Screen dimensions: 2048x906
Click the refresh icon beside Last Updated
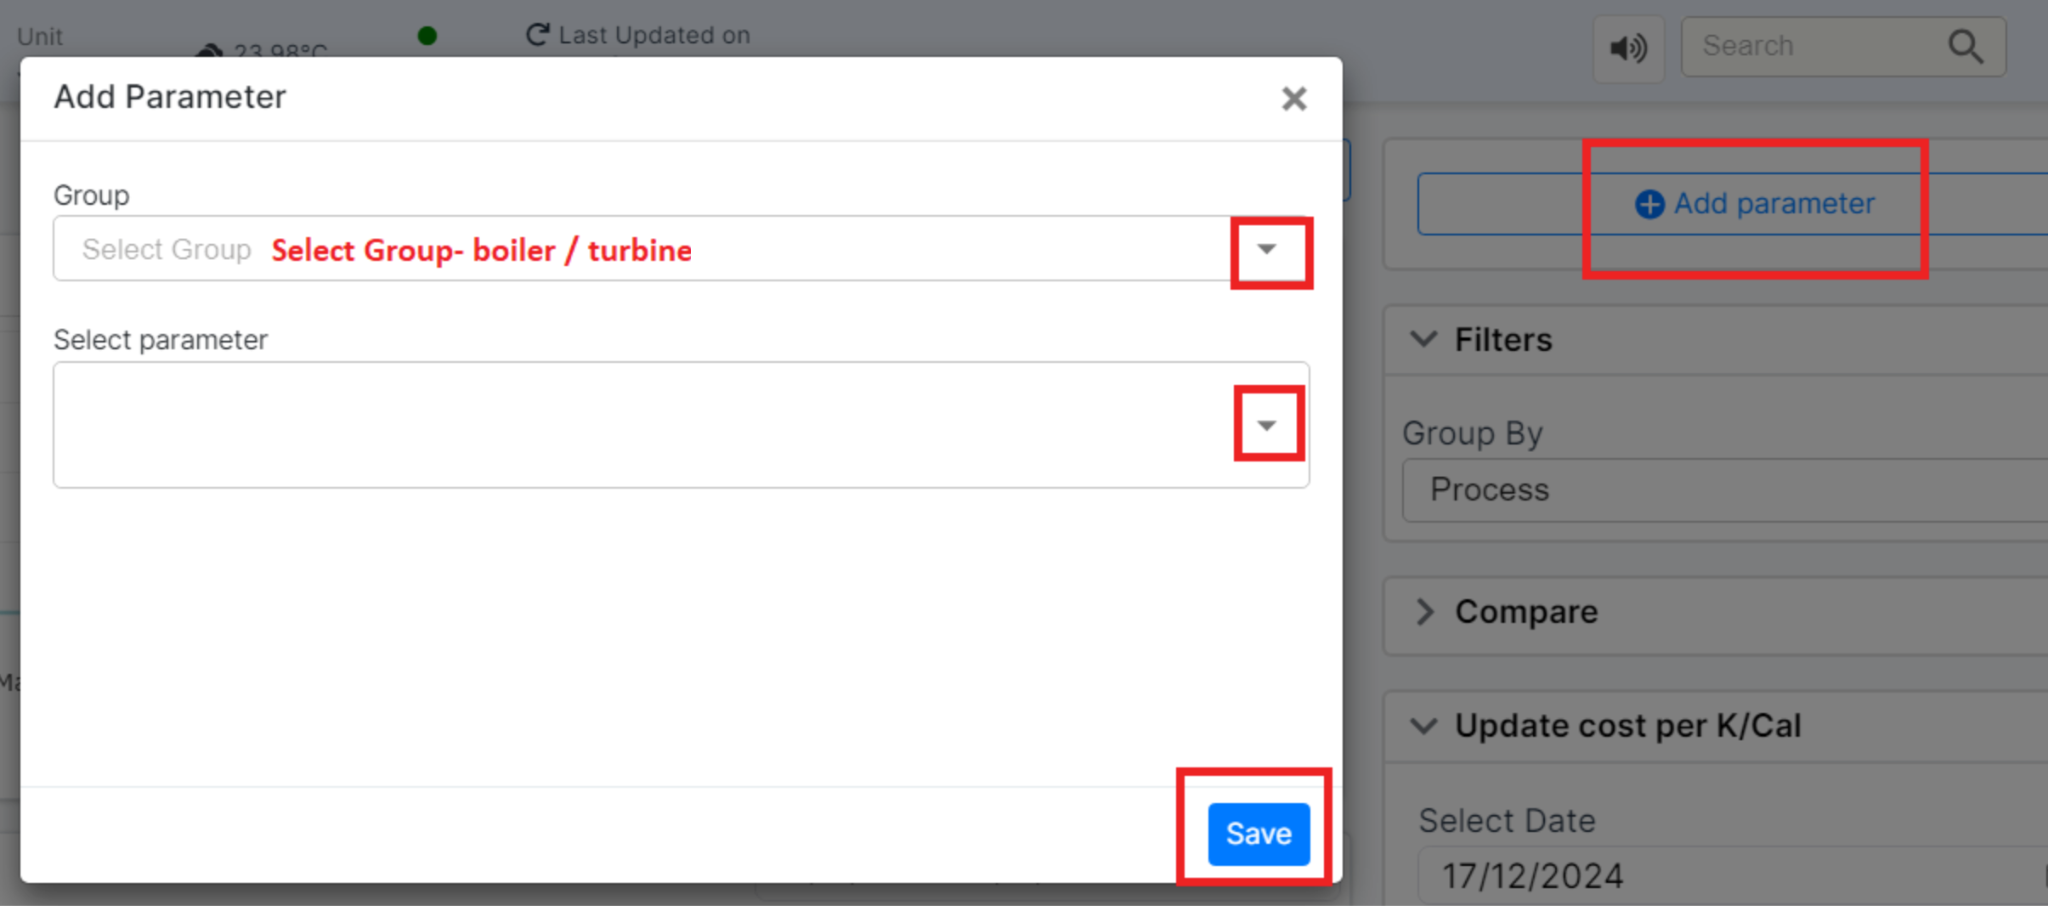(537, 35)
